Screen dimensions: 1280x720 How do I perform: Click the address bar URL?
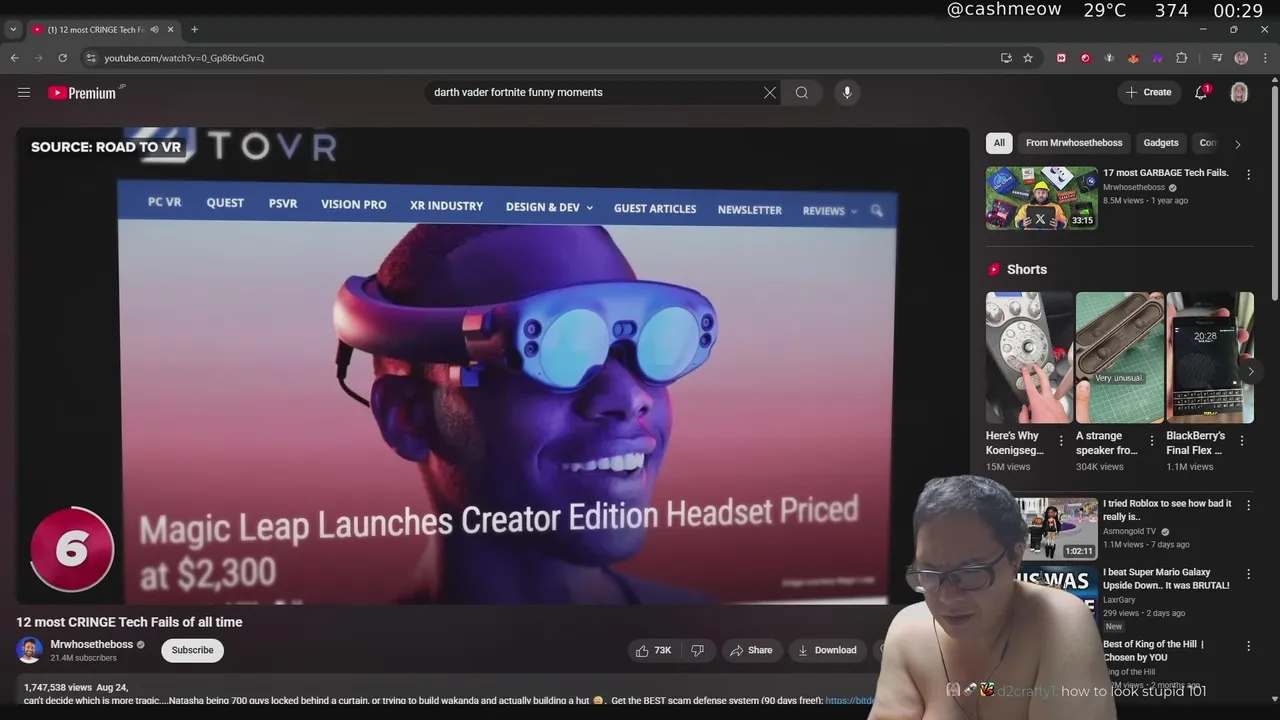click(x=184, y=58)
